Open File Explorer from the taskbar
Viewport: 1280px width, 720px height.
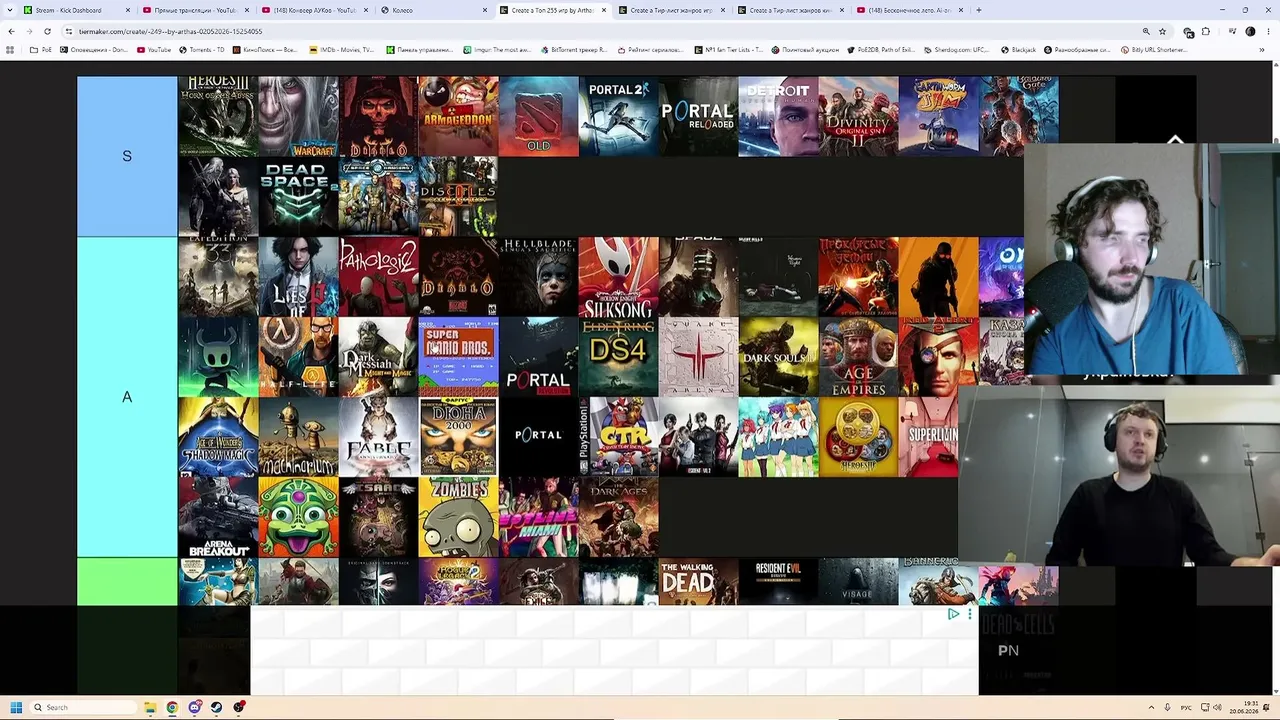pos(150,707)
